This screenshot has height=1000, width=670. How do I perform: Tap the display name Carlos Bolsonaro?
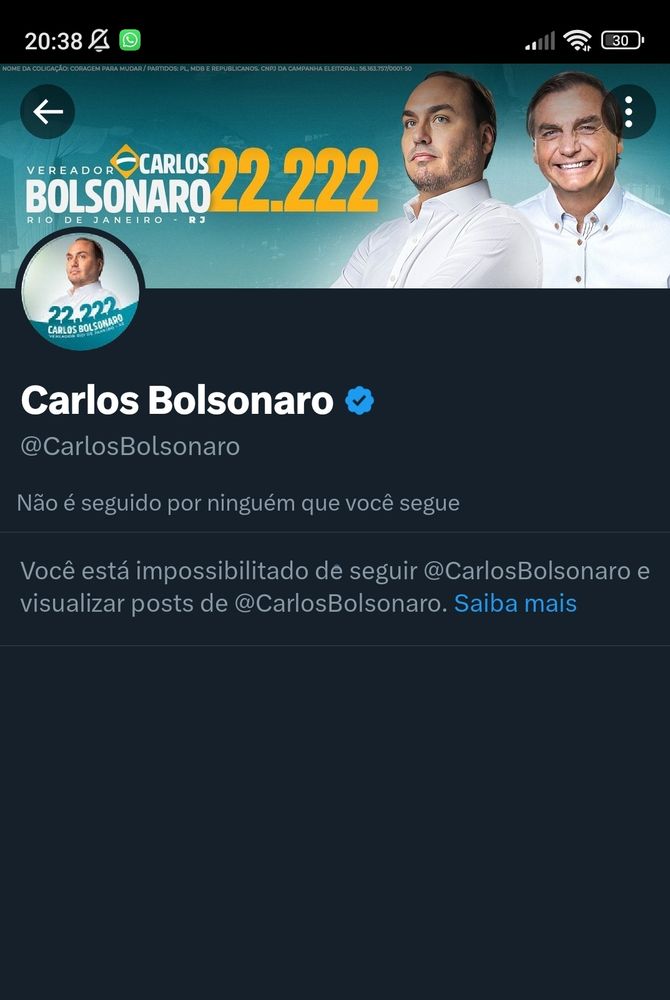tap(177, 401)
